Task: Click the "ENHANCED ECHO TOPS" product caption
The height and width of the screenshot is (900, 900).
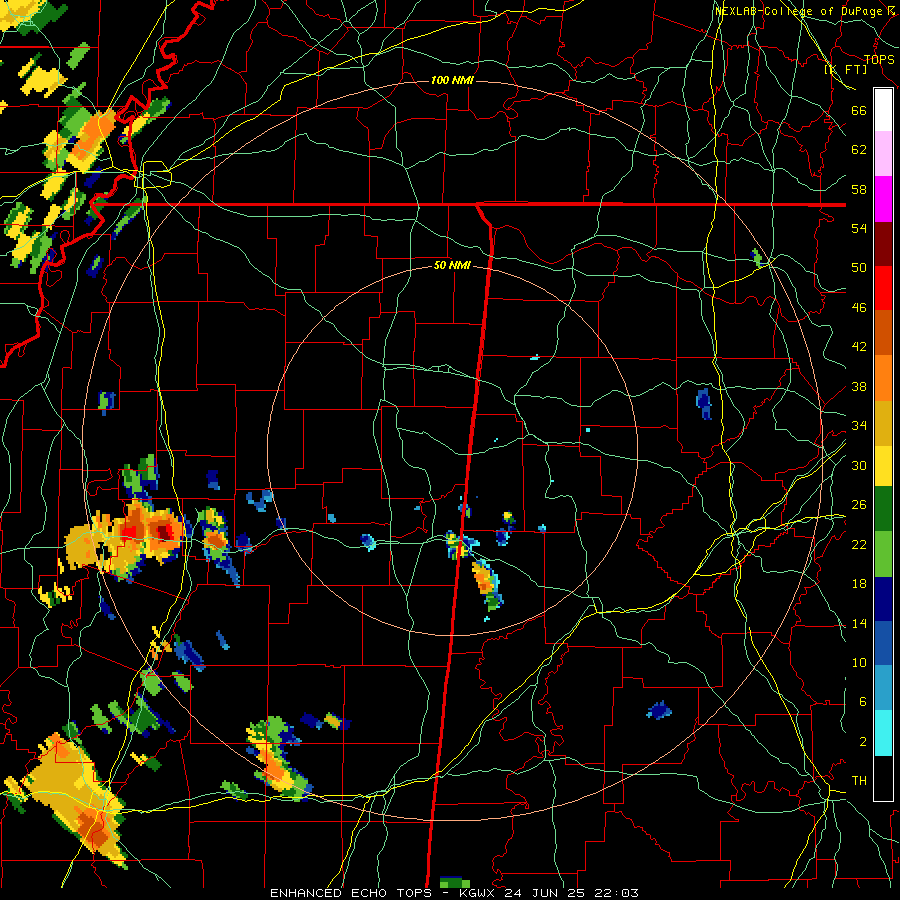Action: tap(351, 893)
